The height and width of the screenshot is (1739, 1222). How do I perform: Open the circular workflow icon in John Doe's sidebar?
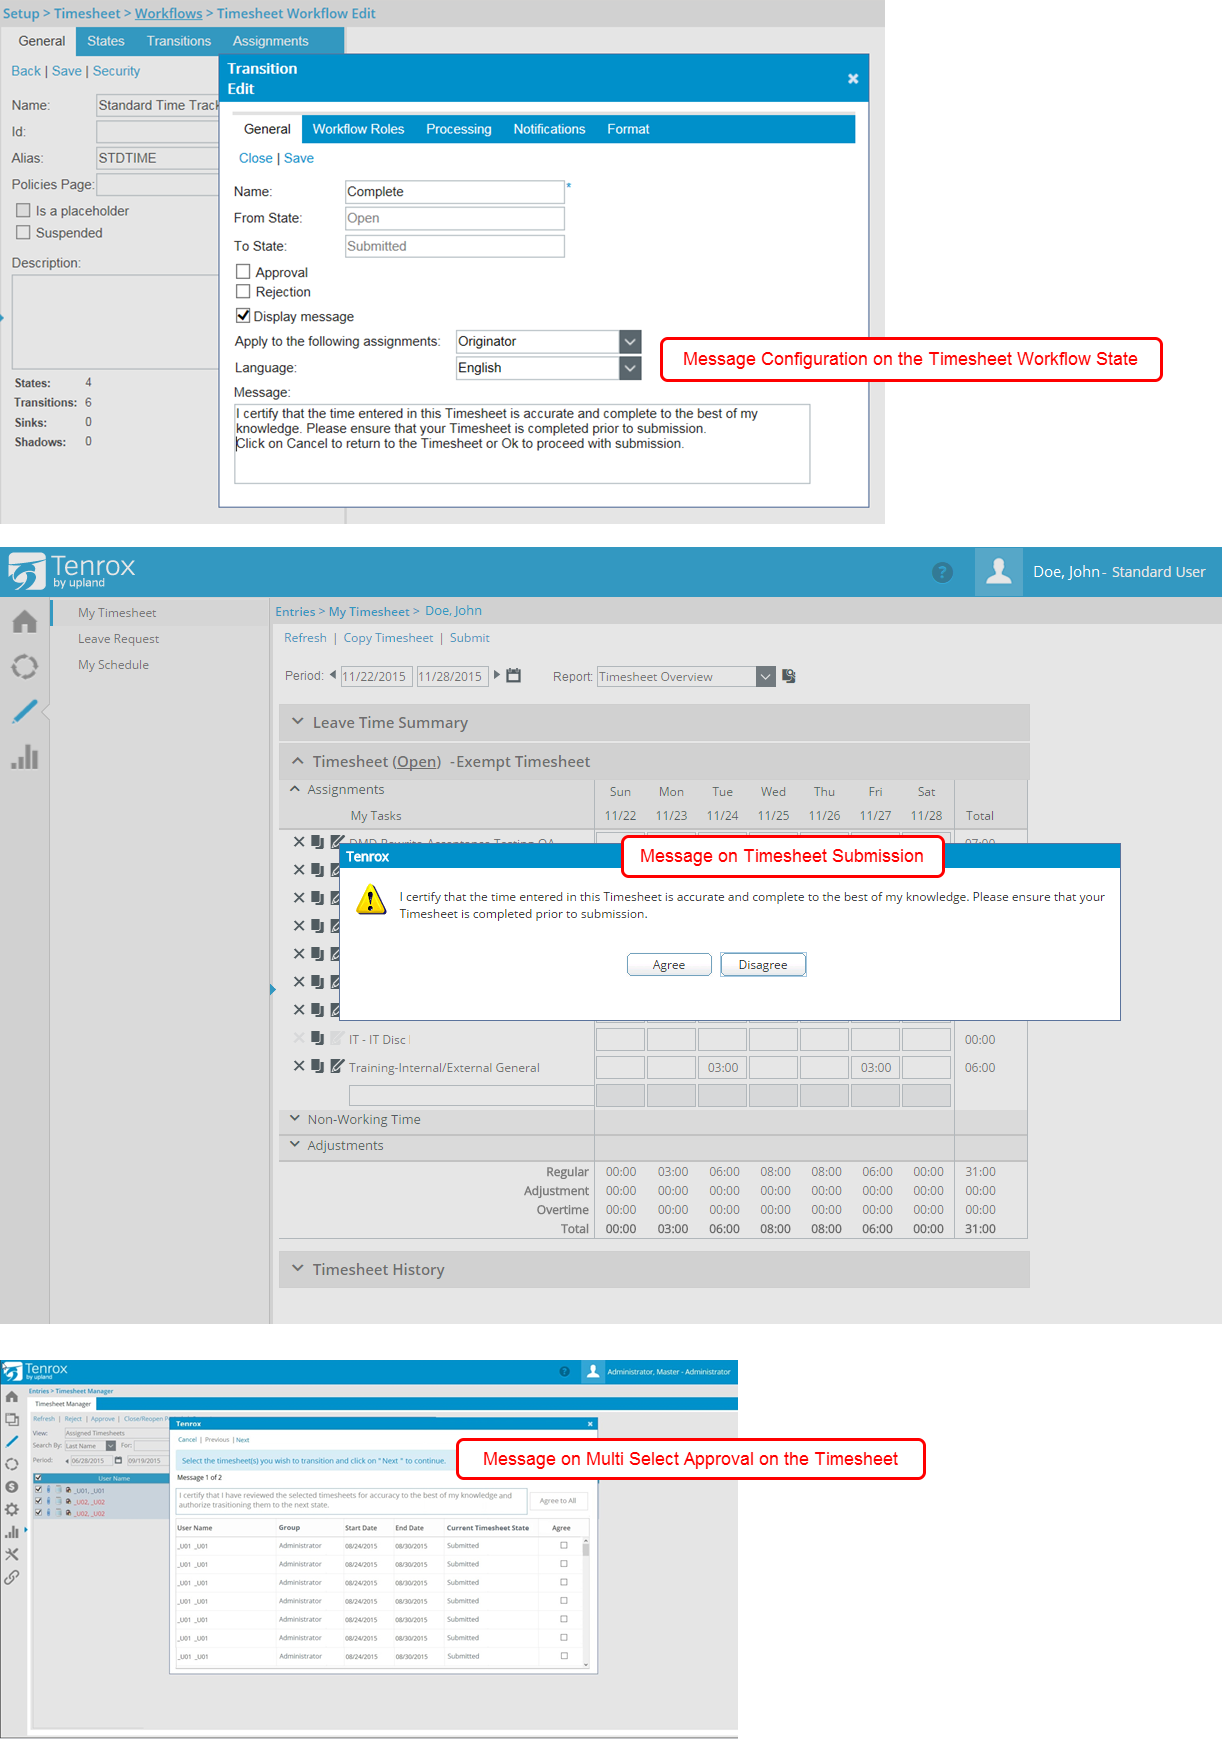pos(25,667)
